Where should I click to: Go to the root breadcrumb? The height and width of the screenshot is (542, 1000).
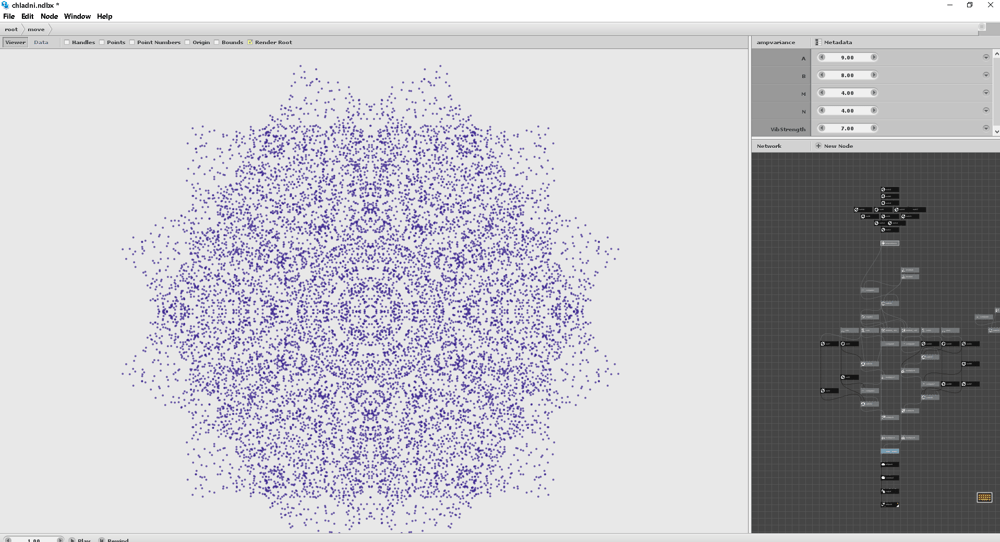tap(11, 29)
